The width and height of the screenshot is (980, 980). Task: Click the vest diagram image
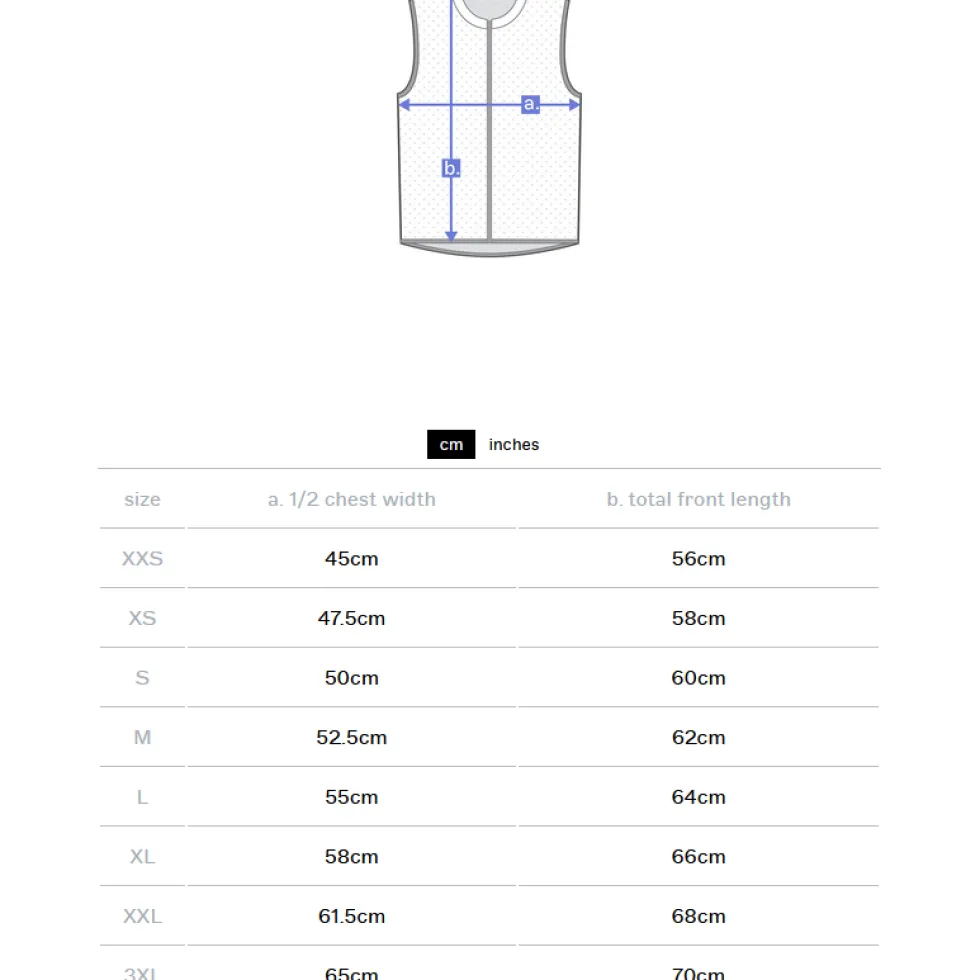pos(489,128)
